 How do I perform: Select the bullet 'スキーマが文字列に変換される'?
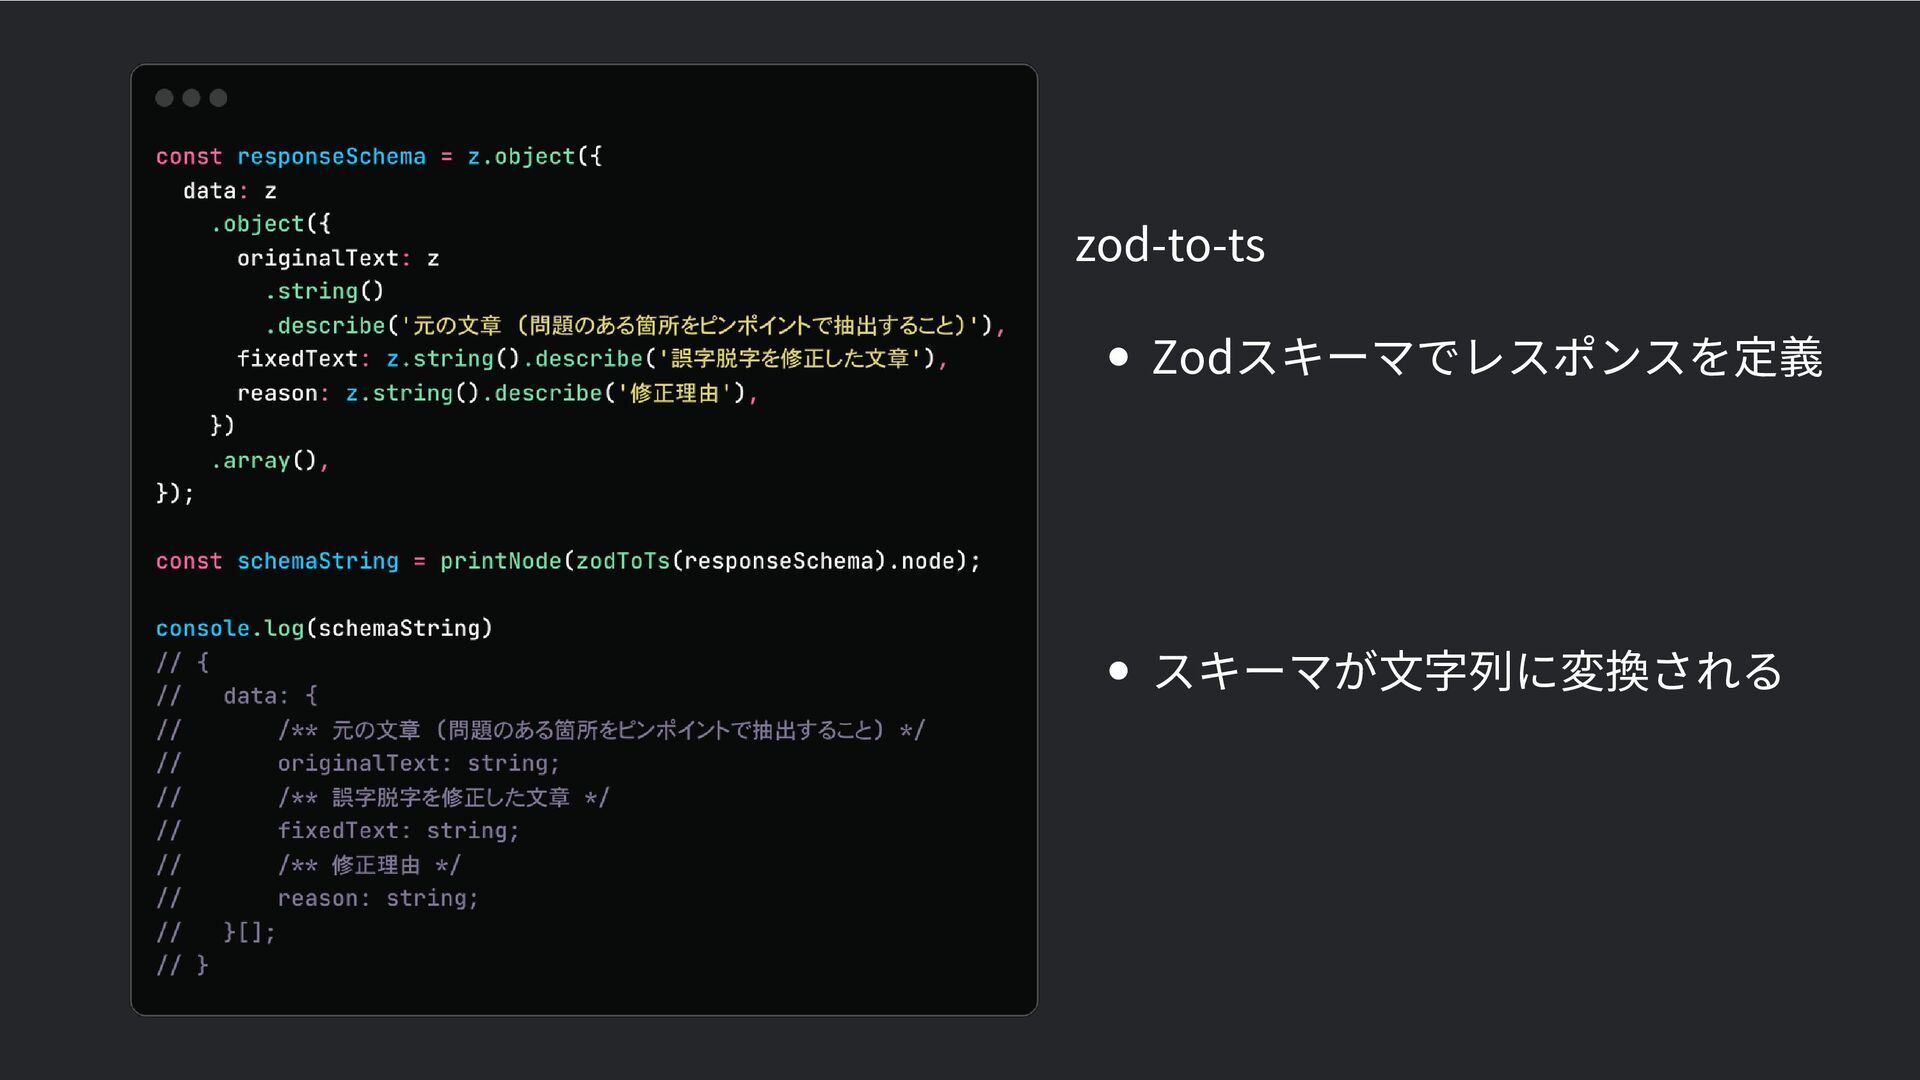click(1467, 670)
